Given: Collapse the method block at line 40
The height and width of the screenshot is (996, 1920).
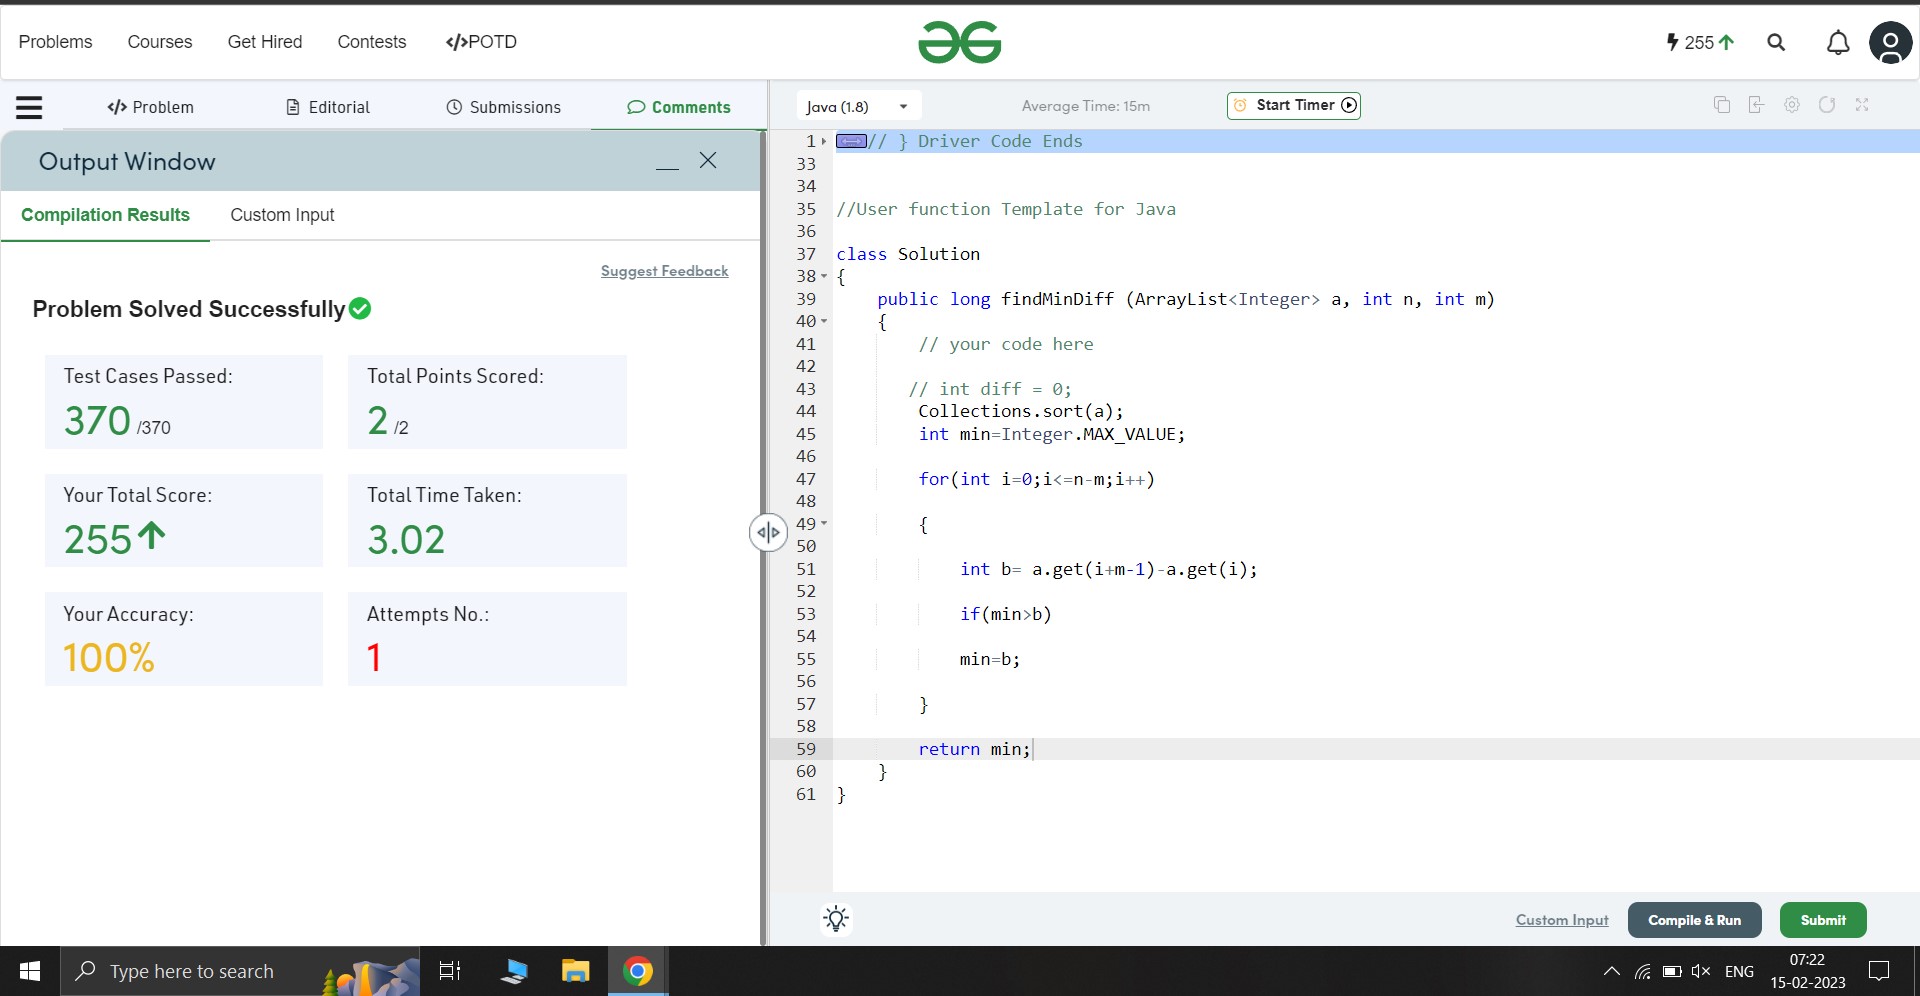Looking at the screenshot, I should pyautogui.click(x=825, y=322).
